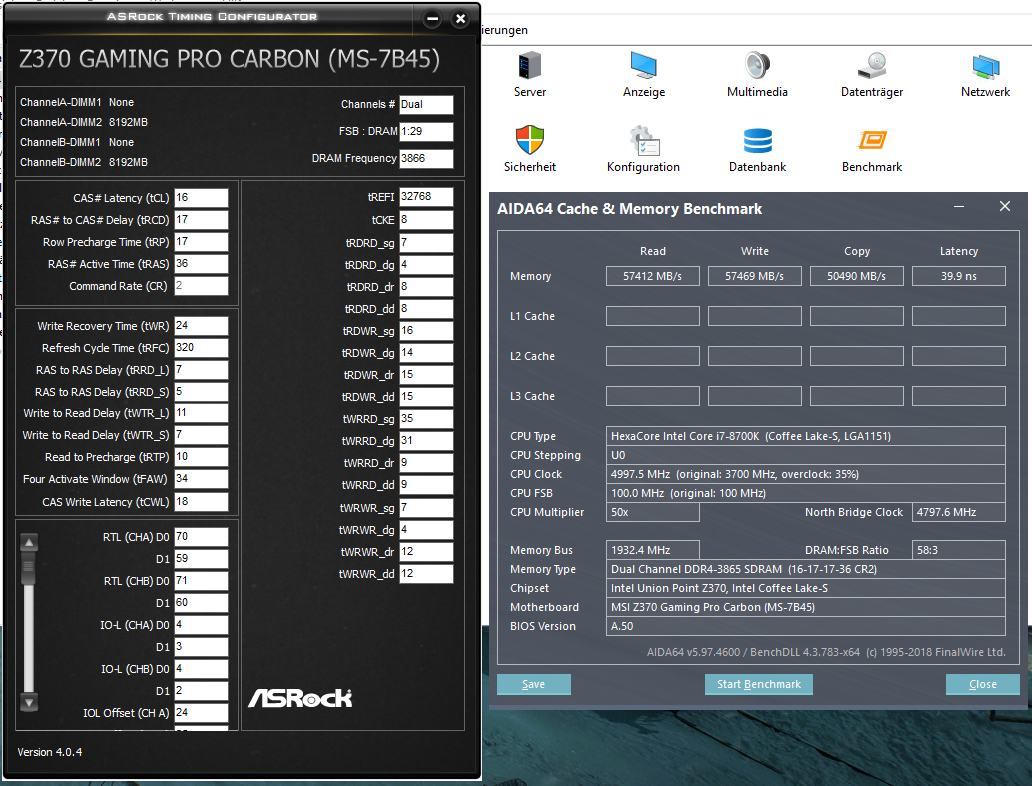The width and height of the screenshot is (1032, 786).
Task: Click the Memory Type value field
Action: [x=806, y=569]
